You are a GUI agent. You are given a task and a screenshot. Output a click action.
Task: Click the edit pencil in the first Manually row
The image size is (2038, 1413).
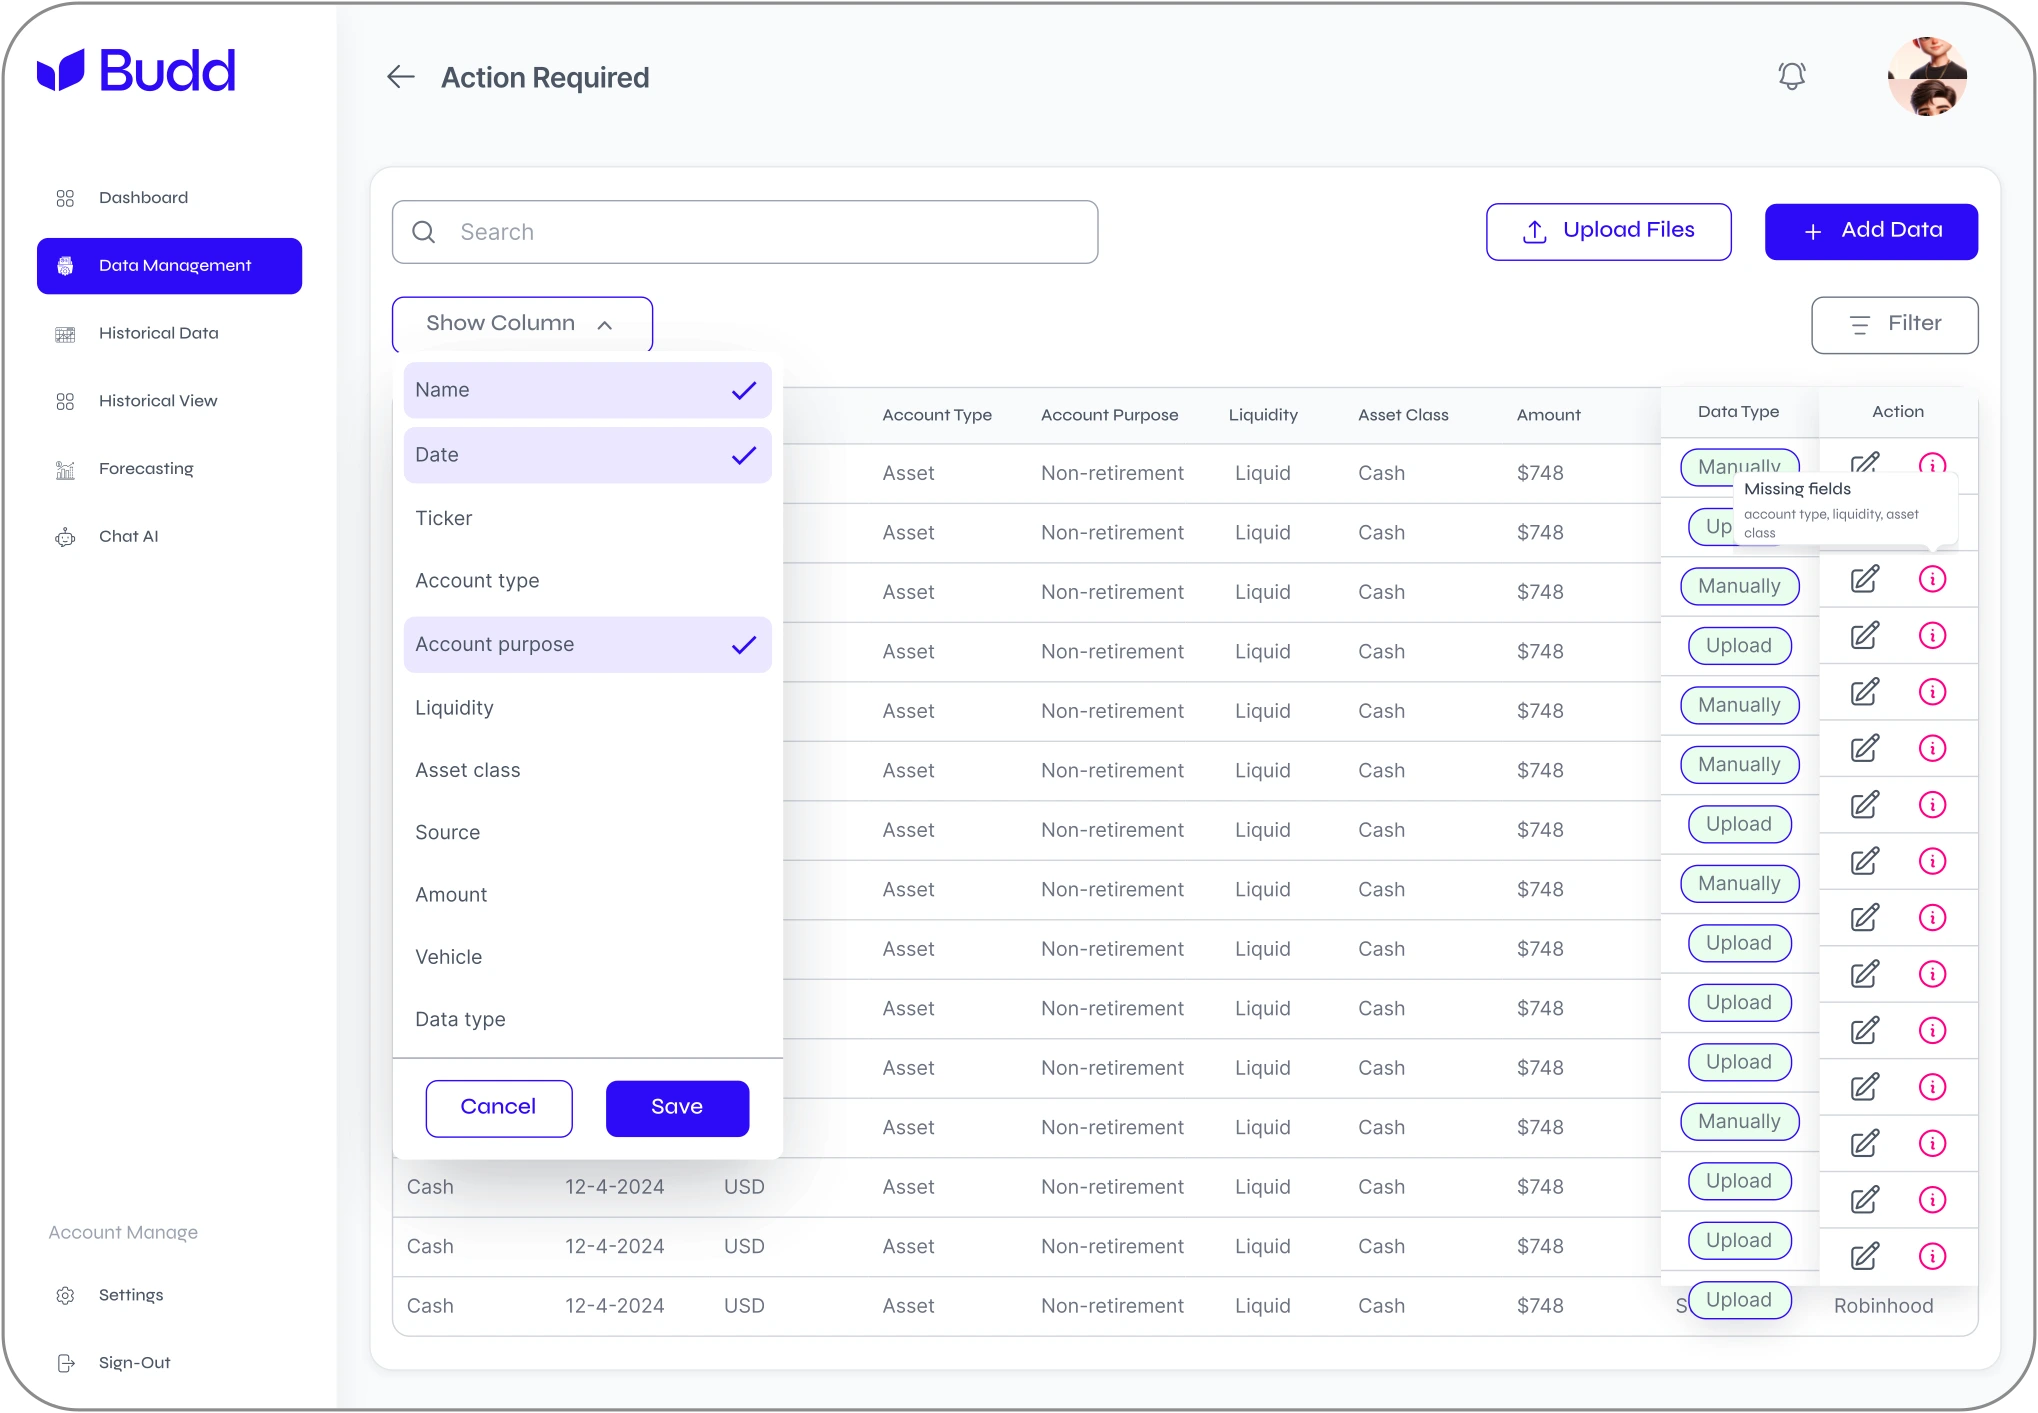(x=1864, y=464)
